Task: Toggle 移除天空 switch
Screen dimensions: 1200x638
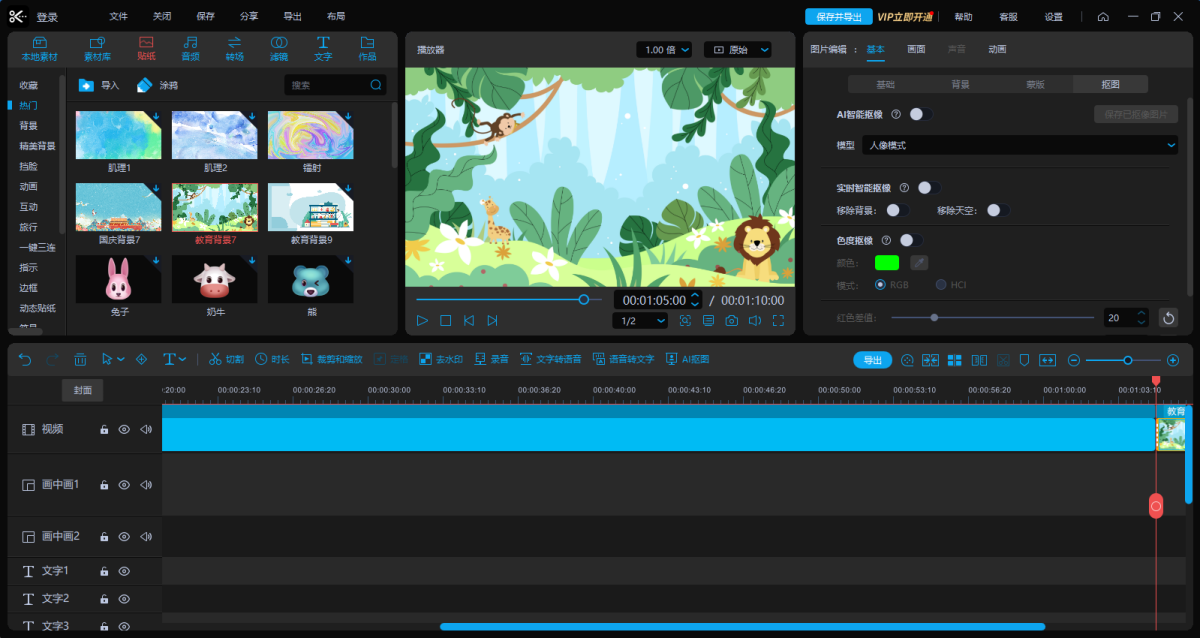Action: [997, 210]
